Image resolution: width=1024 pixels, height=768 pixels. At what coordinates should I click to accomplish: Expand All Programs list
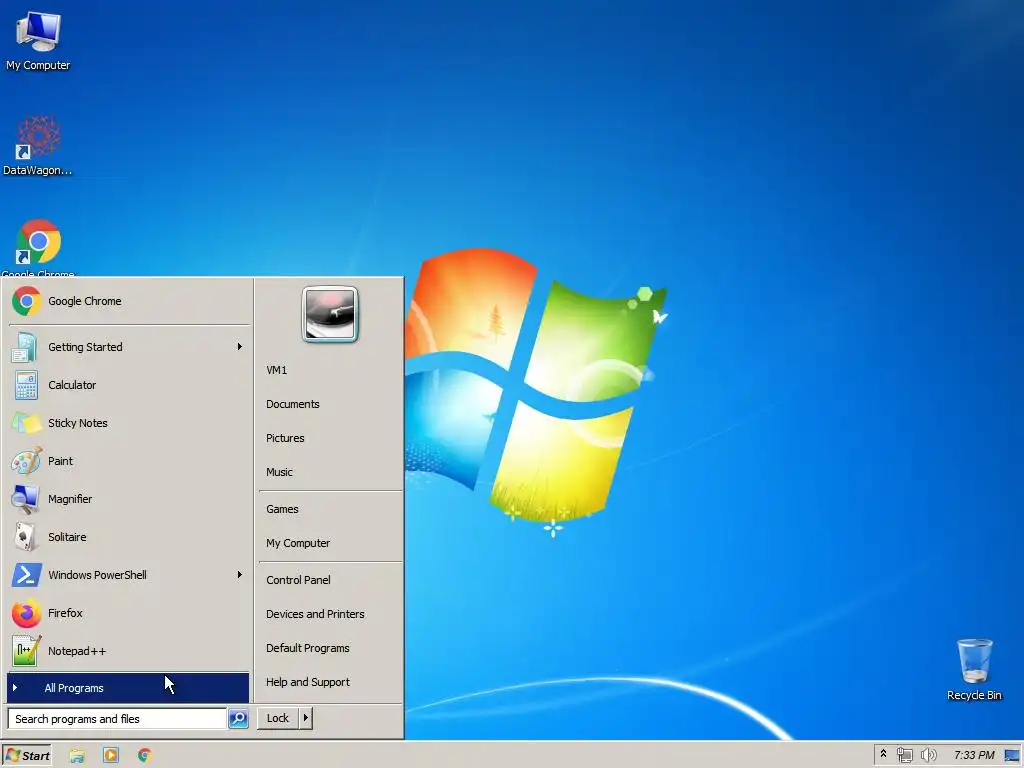click(128, 688)
